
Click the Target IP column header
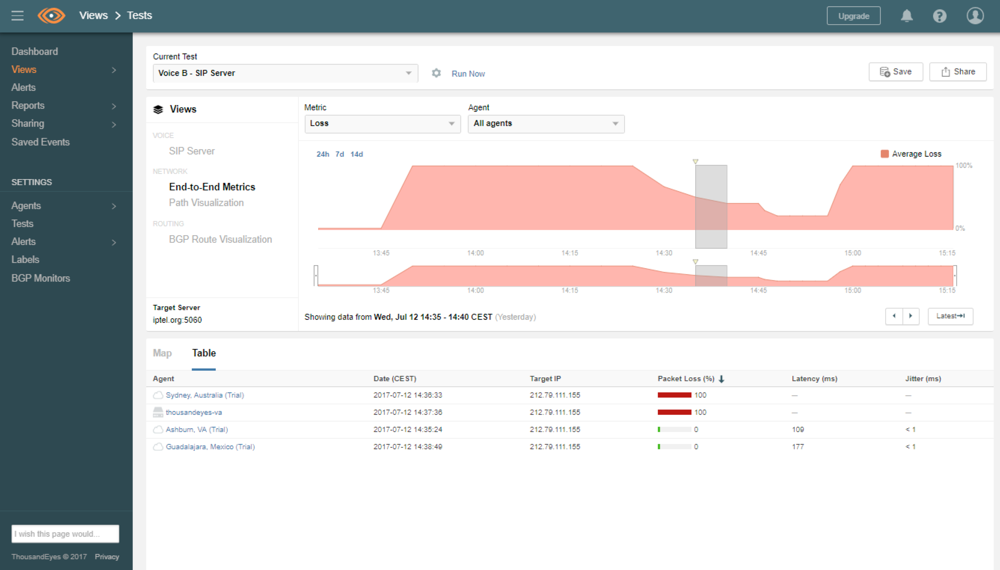pyautogui.click(x=545, y=379)
